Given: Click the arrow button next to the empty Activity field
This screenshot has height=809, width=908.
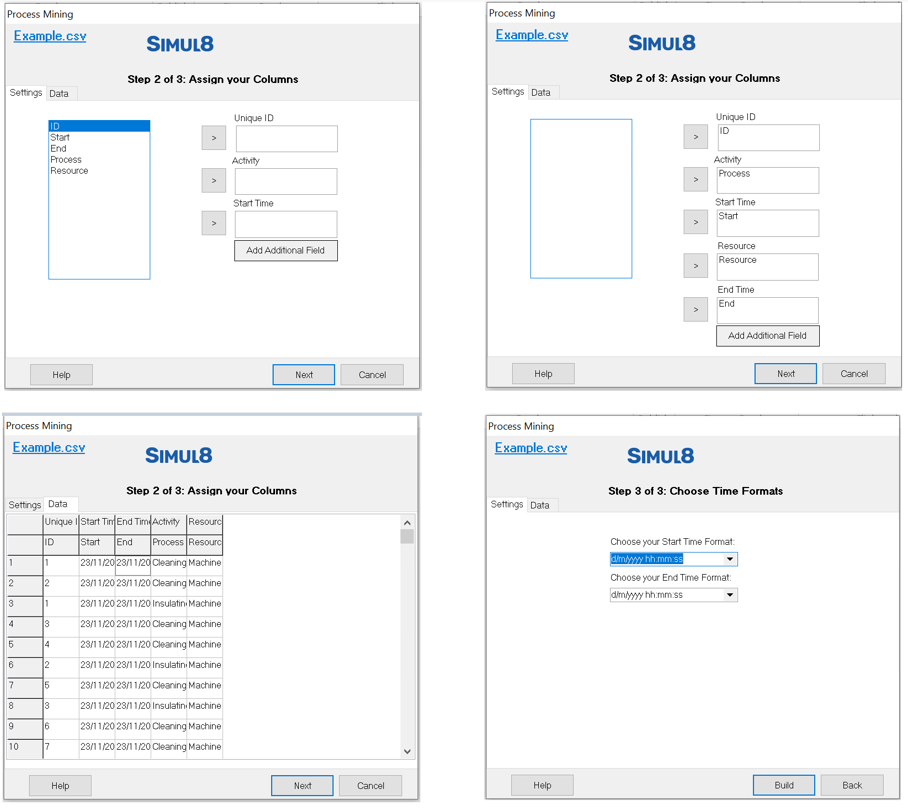Looking at the screenshot, I should tap(213, 181).
